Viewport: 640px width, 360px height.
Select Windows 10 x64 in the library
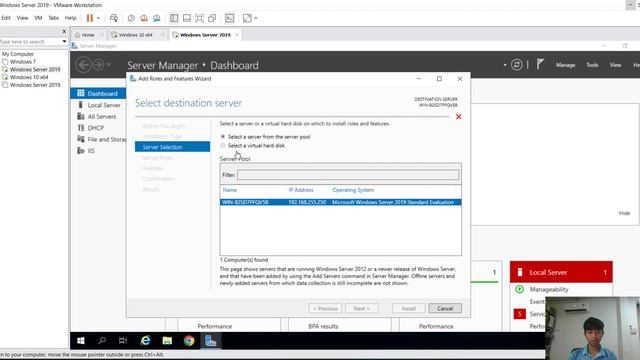29,77
